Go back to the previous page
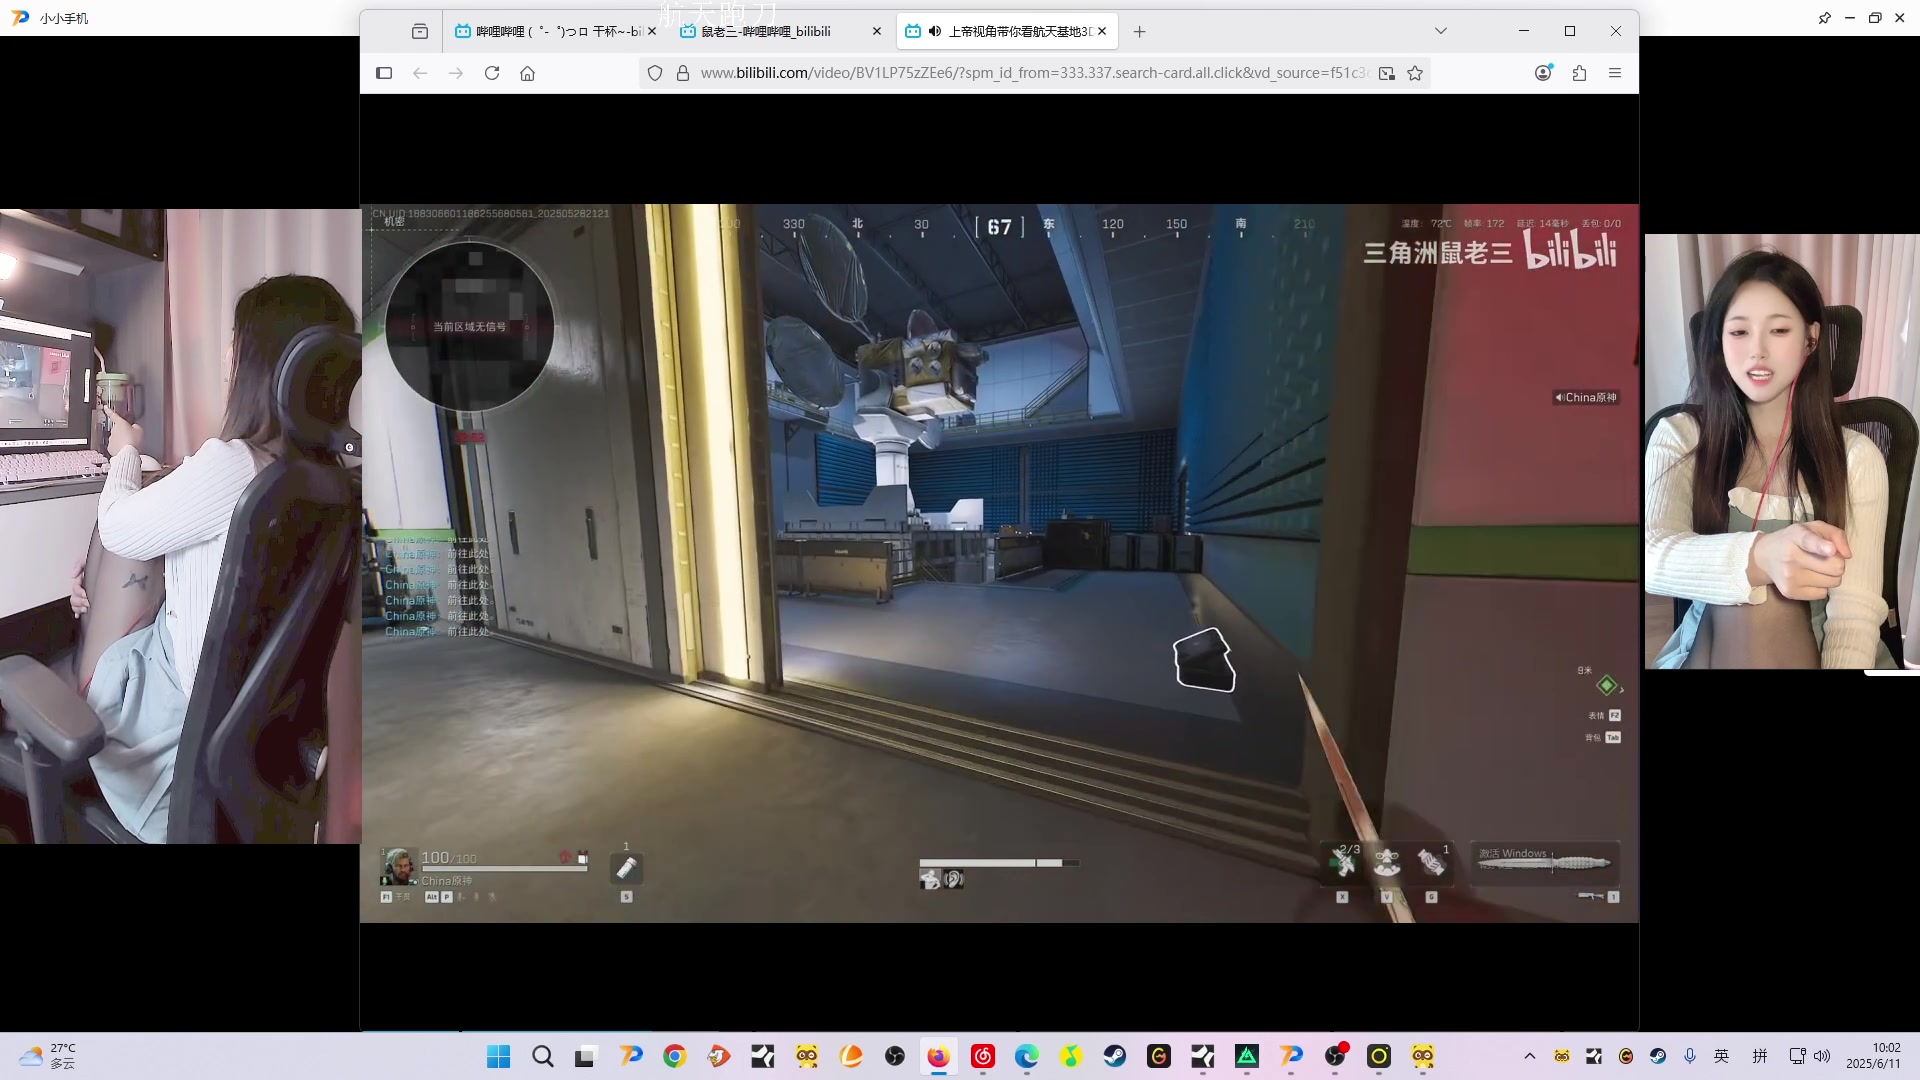Image resolution: width=1920 pixels, height=1080 pixels. pos(420,73)
